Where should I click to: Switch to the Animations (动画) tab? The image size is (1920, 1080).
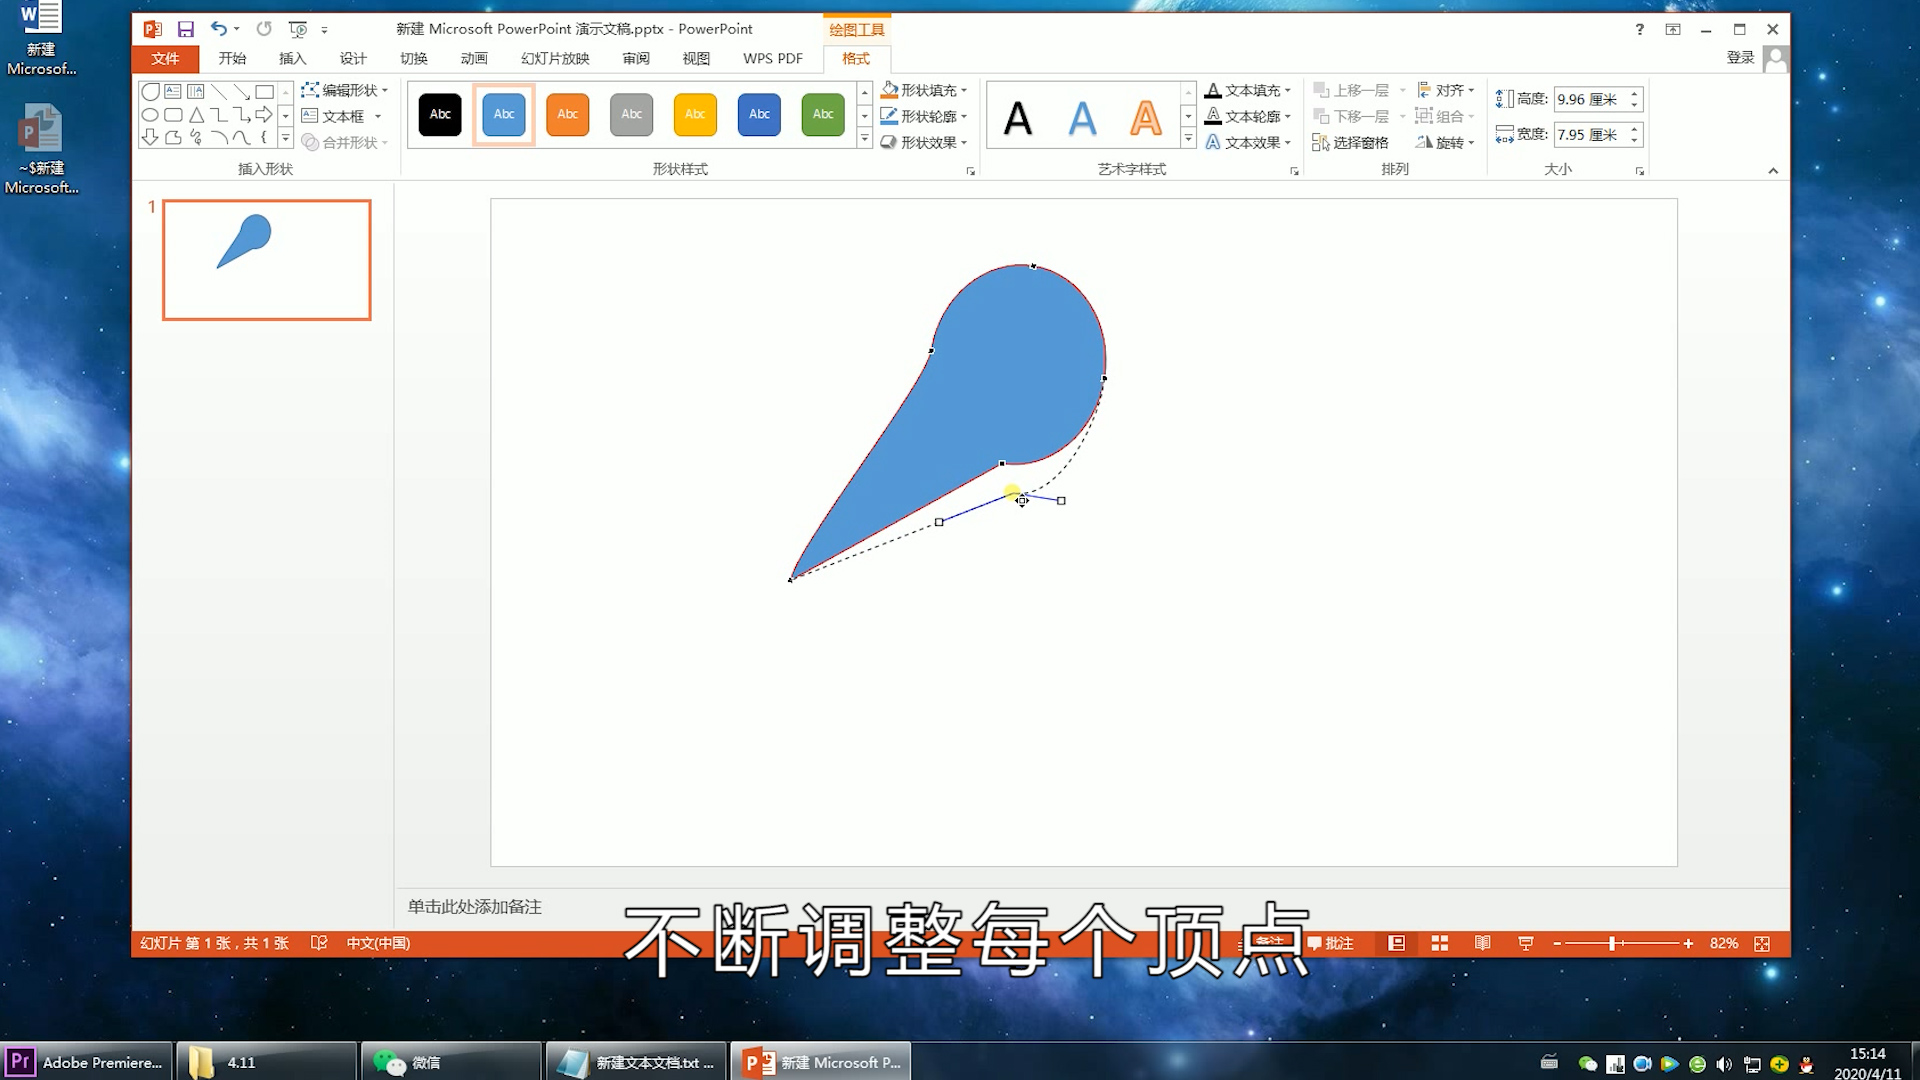(474, 58)
